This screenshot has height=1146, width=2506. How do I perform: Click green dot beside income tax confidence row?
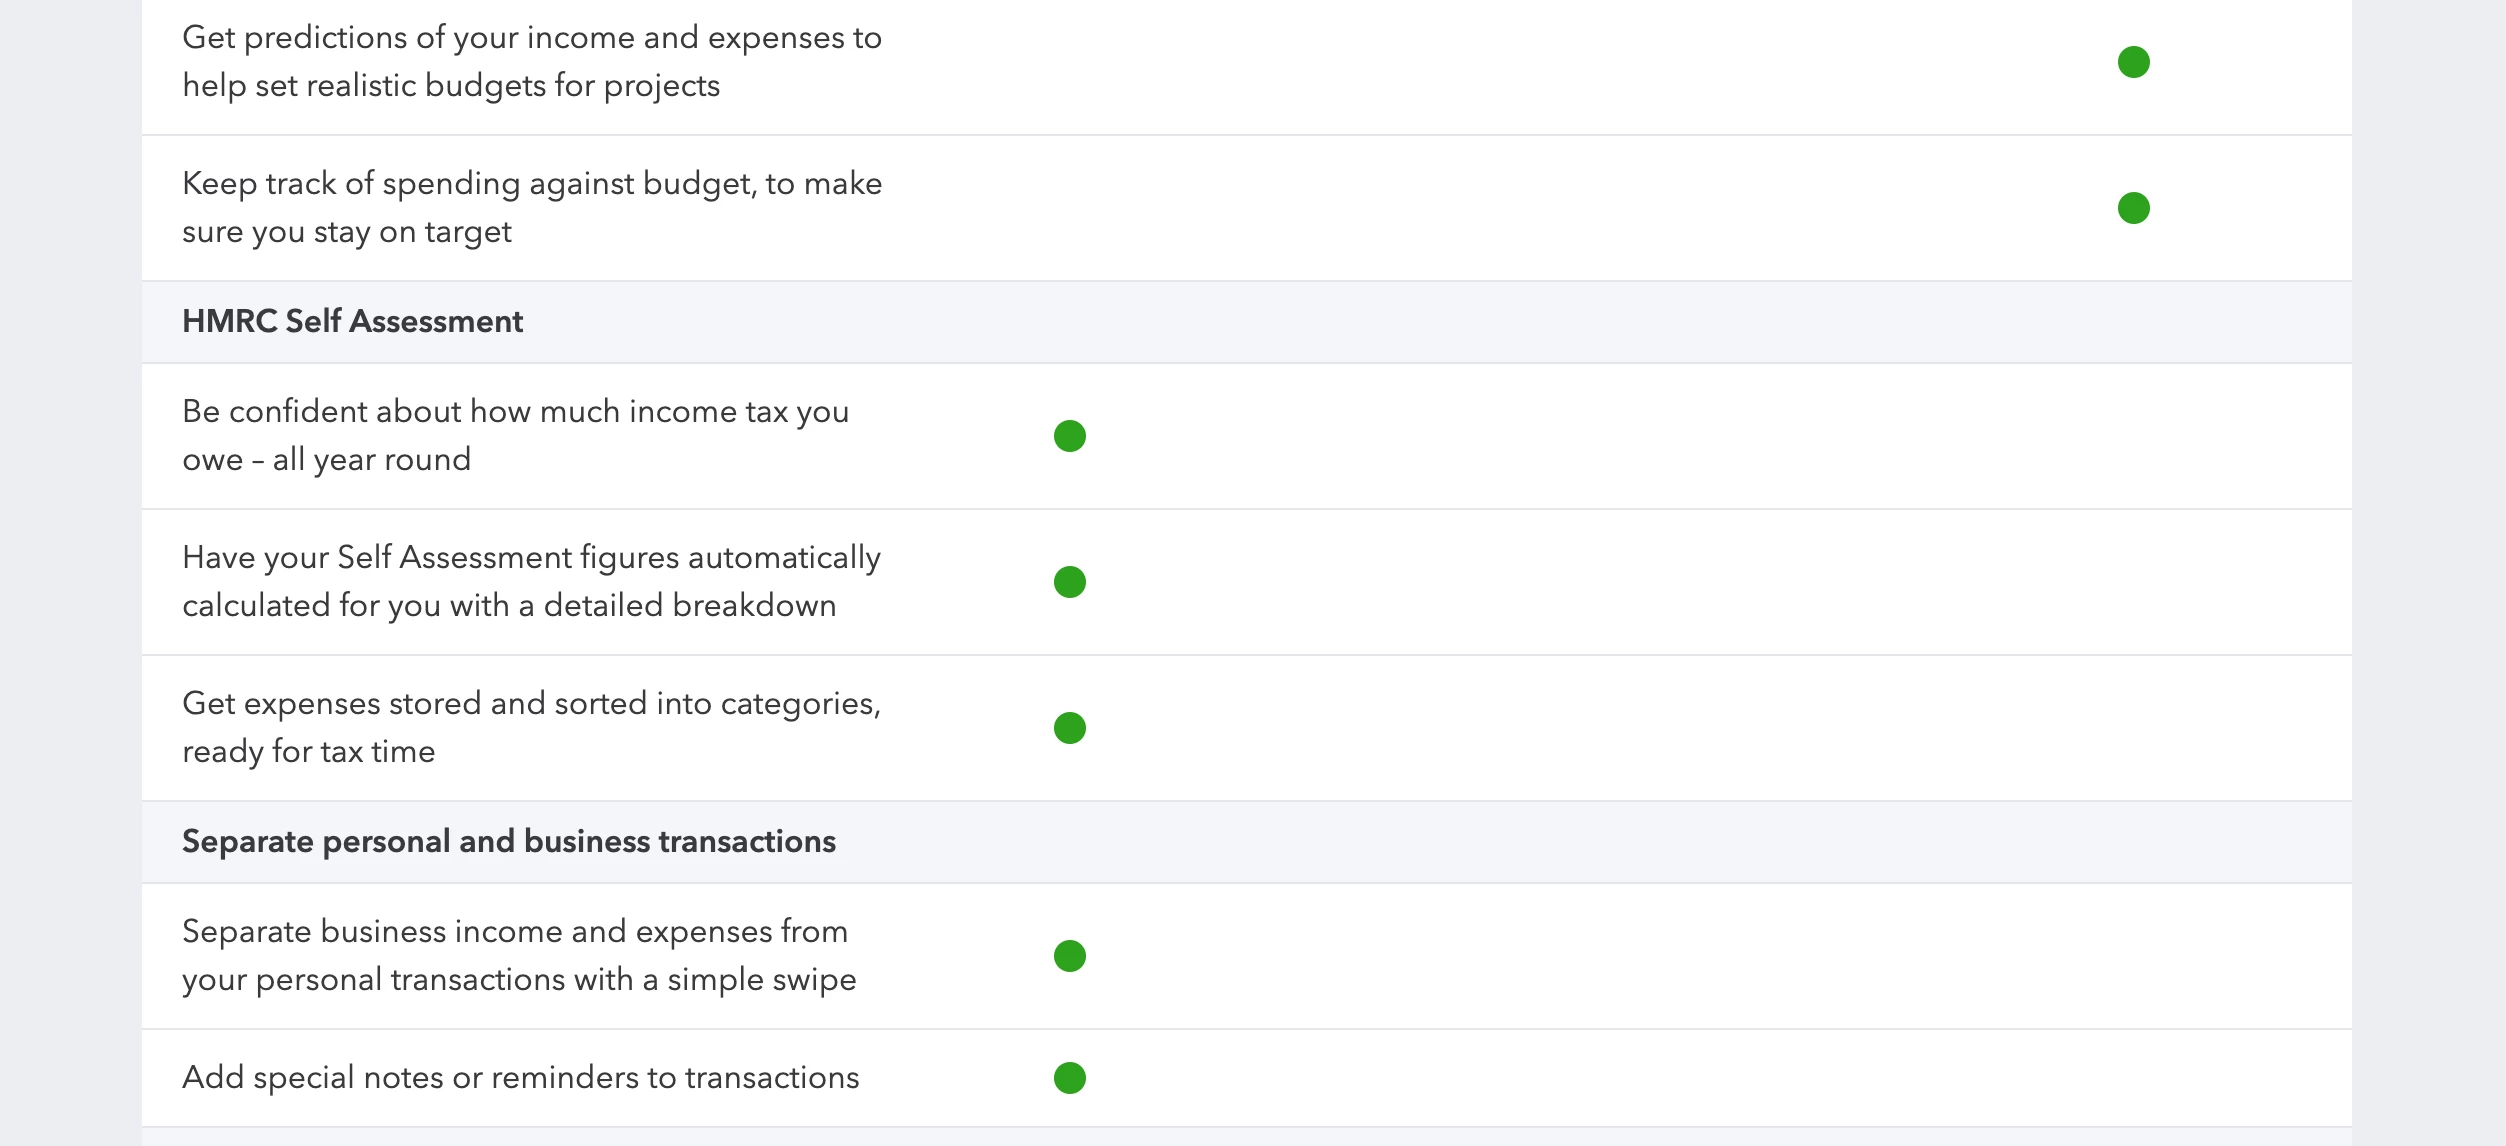coord(1069,436)
